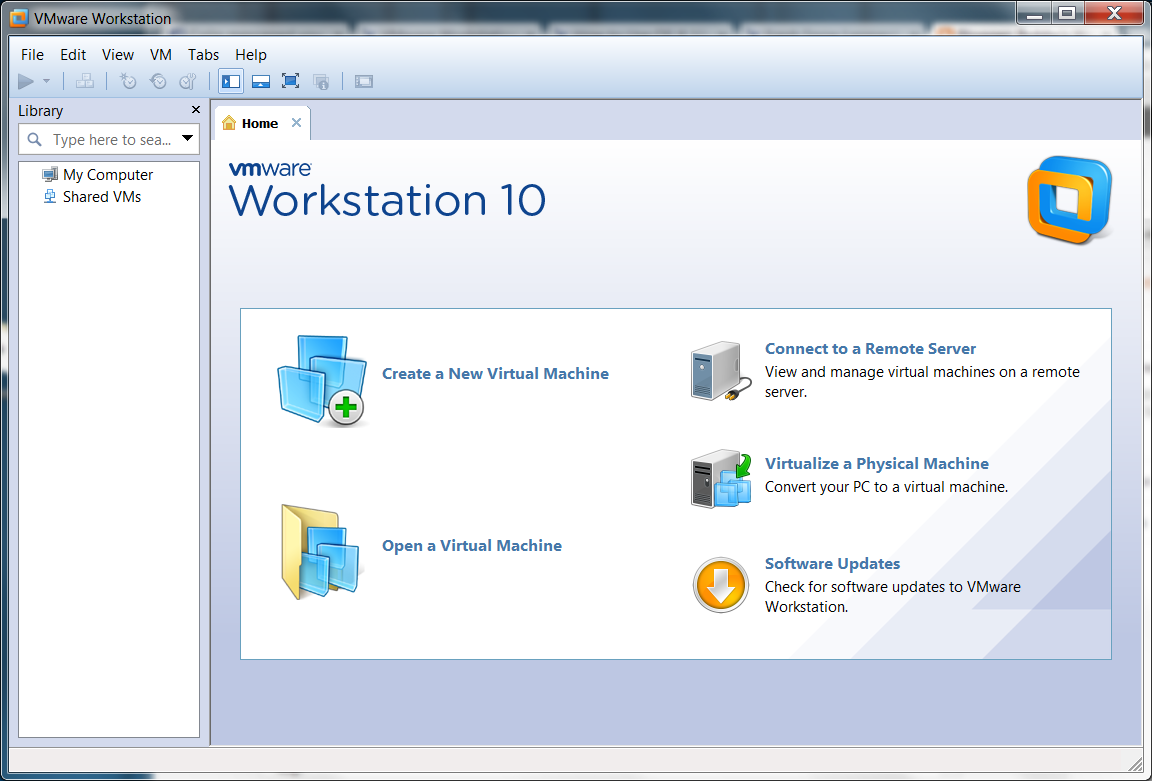Open the Help menu

(x=251, y=55)
